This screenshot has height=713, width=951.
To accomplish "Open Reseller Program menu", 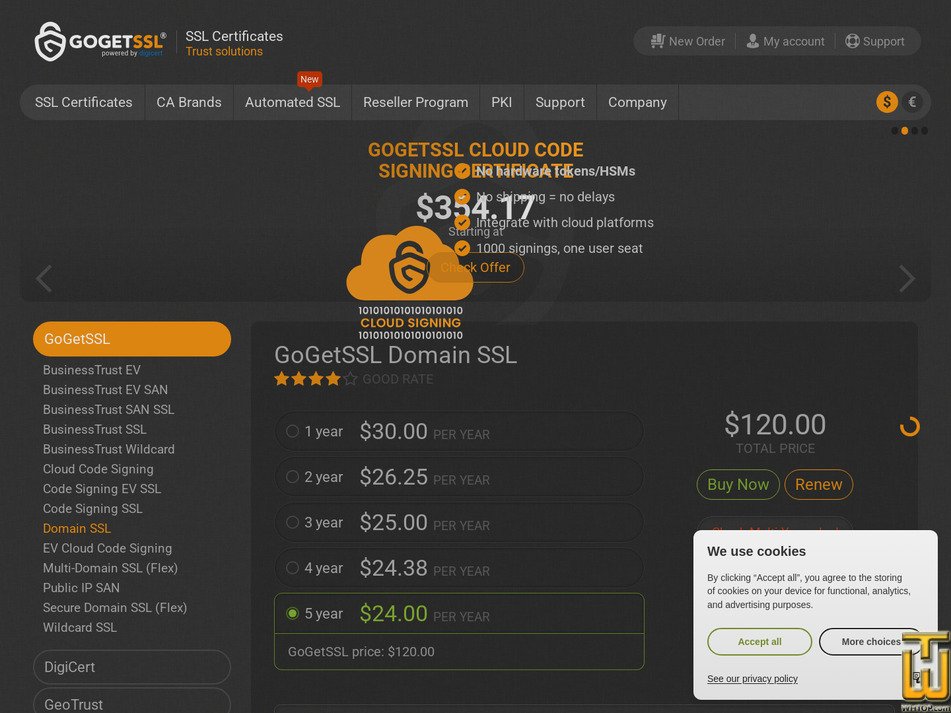I will pos(415,102).
